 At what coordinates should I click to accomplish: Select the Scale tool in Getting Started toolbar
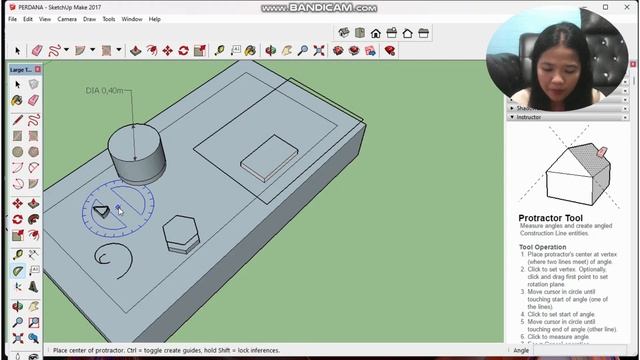point(200,51)
